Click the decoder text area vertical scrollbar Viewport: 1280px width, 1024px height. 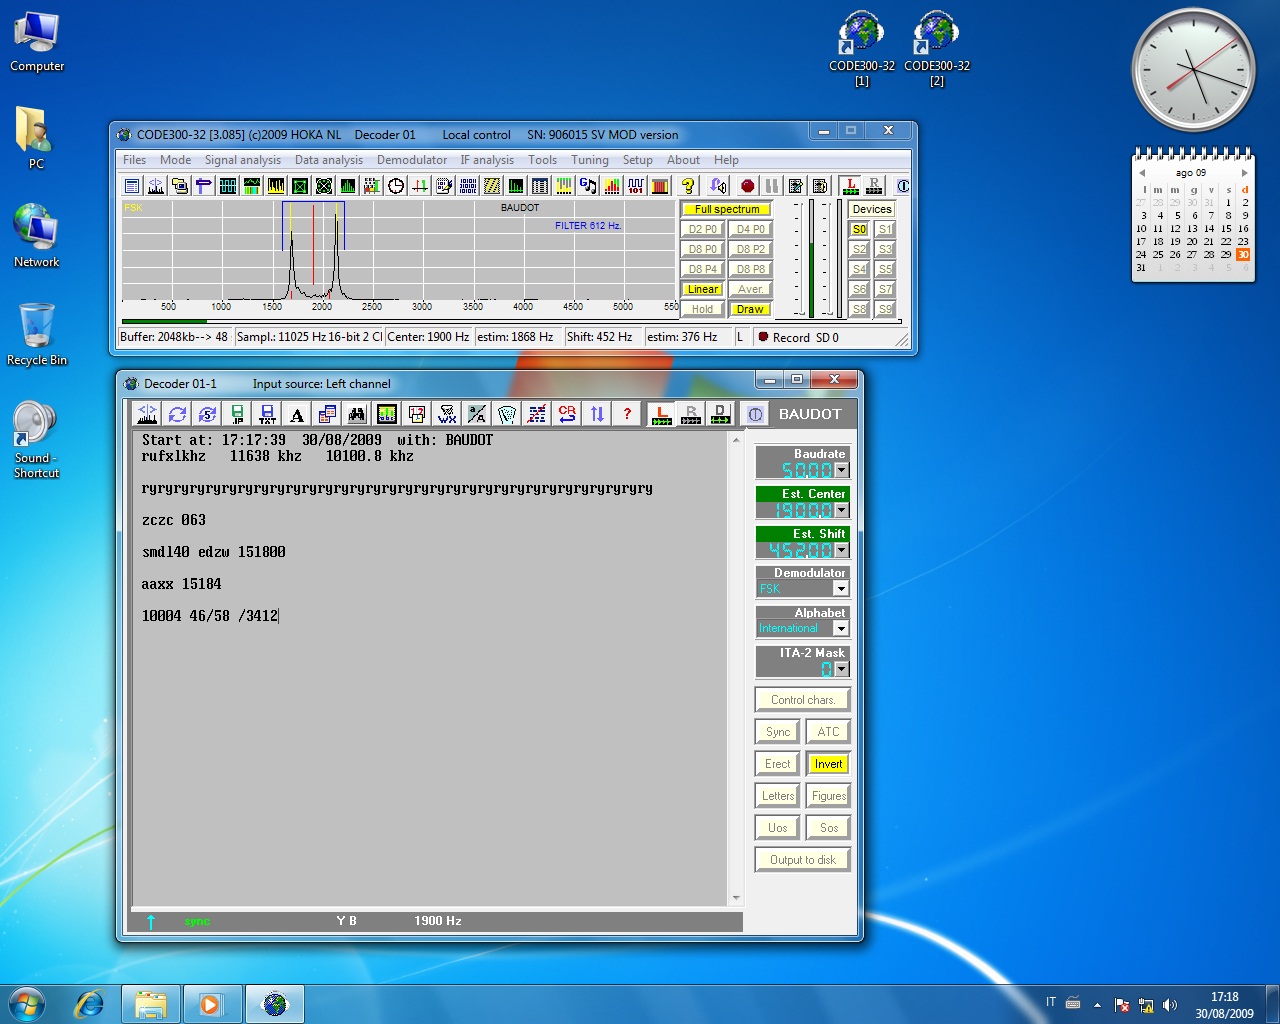[x=737, y=669]
